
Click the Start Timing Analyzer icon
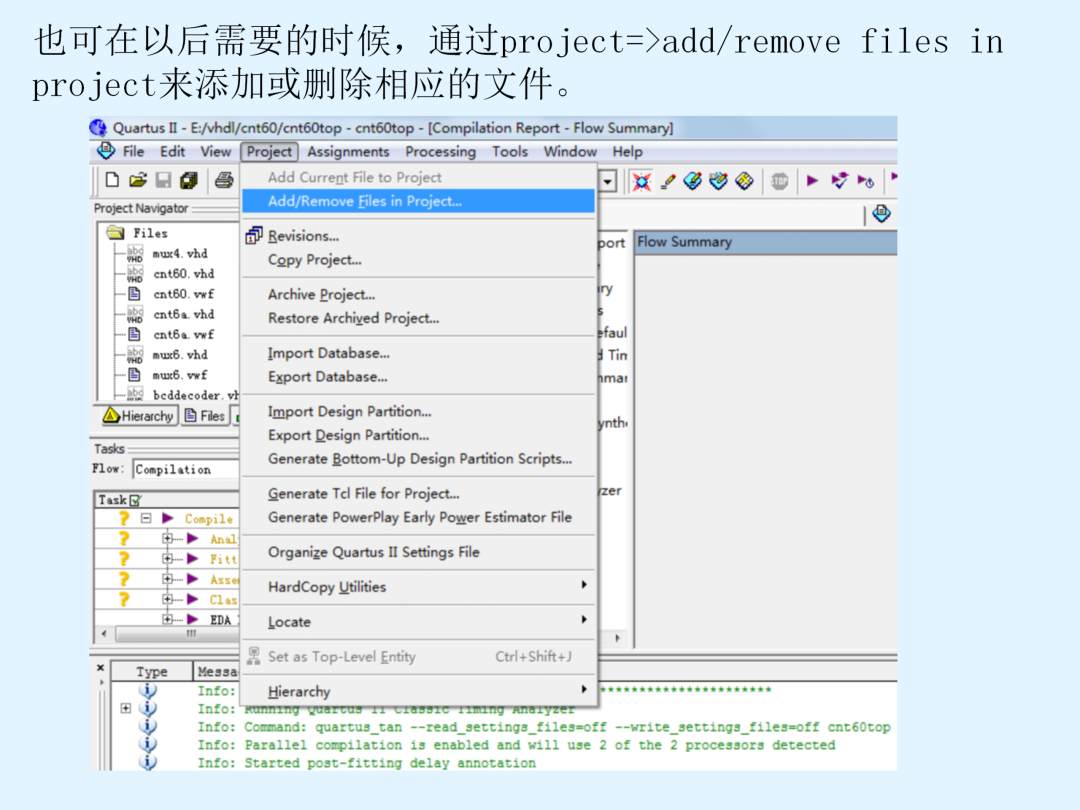(865, 181)
